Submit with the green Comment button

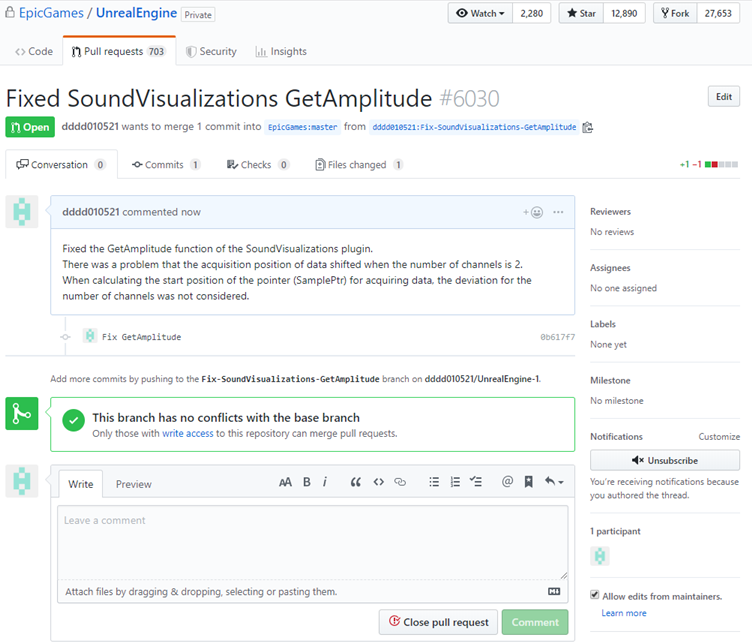(535, 622)
